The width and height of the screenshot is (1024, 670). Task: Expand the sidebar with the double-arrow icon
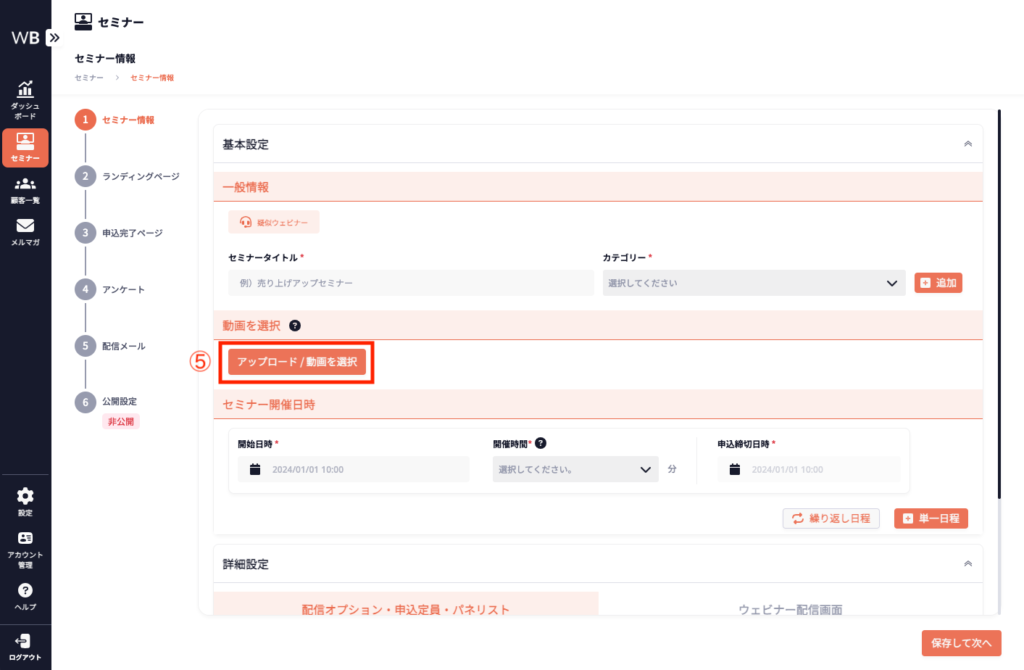(x=54, y=37)
